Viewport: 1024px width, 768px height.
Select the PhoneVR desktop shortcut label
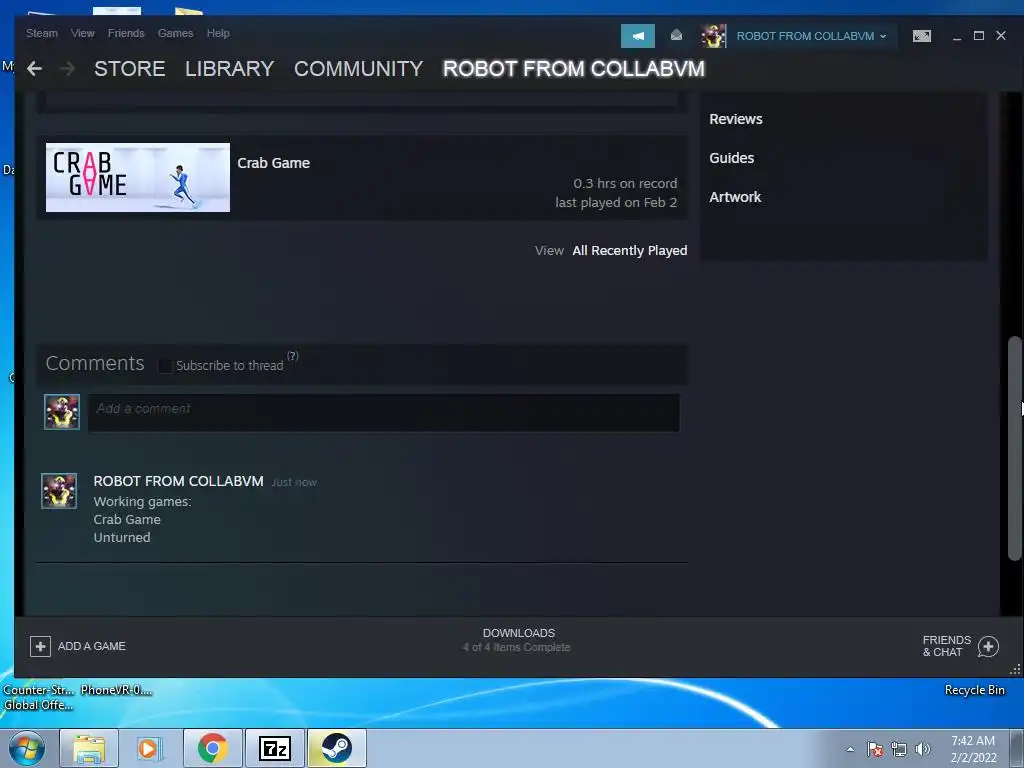pyautogui.click(x=116, y=690)
